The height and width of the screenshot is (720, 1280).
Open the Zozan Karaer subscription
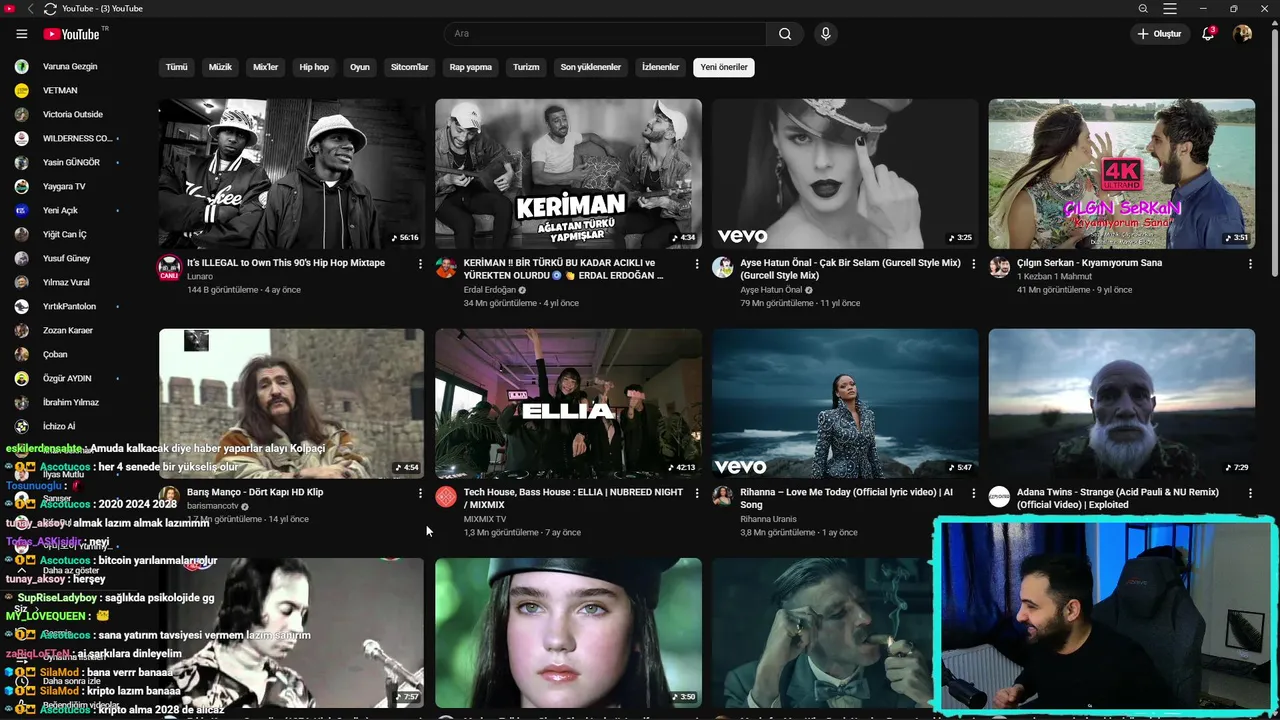click(x=68, y=330)
